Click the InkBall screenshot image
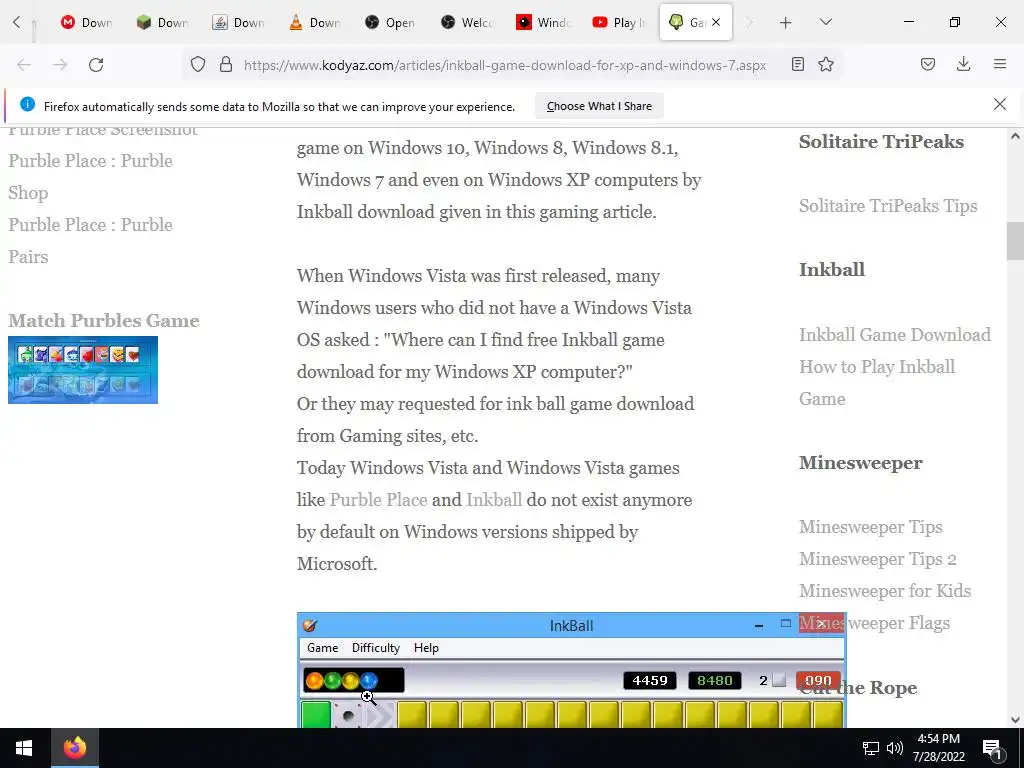 [571, 670]
